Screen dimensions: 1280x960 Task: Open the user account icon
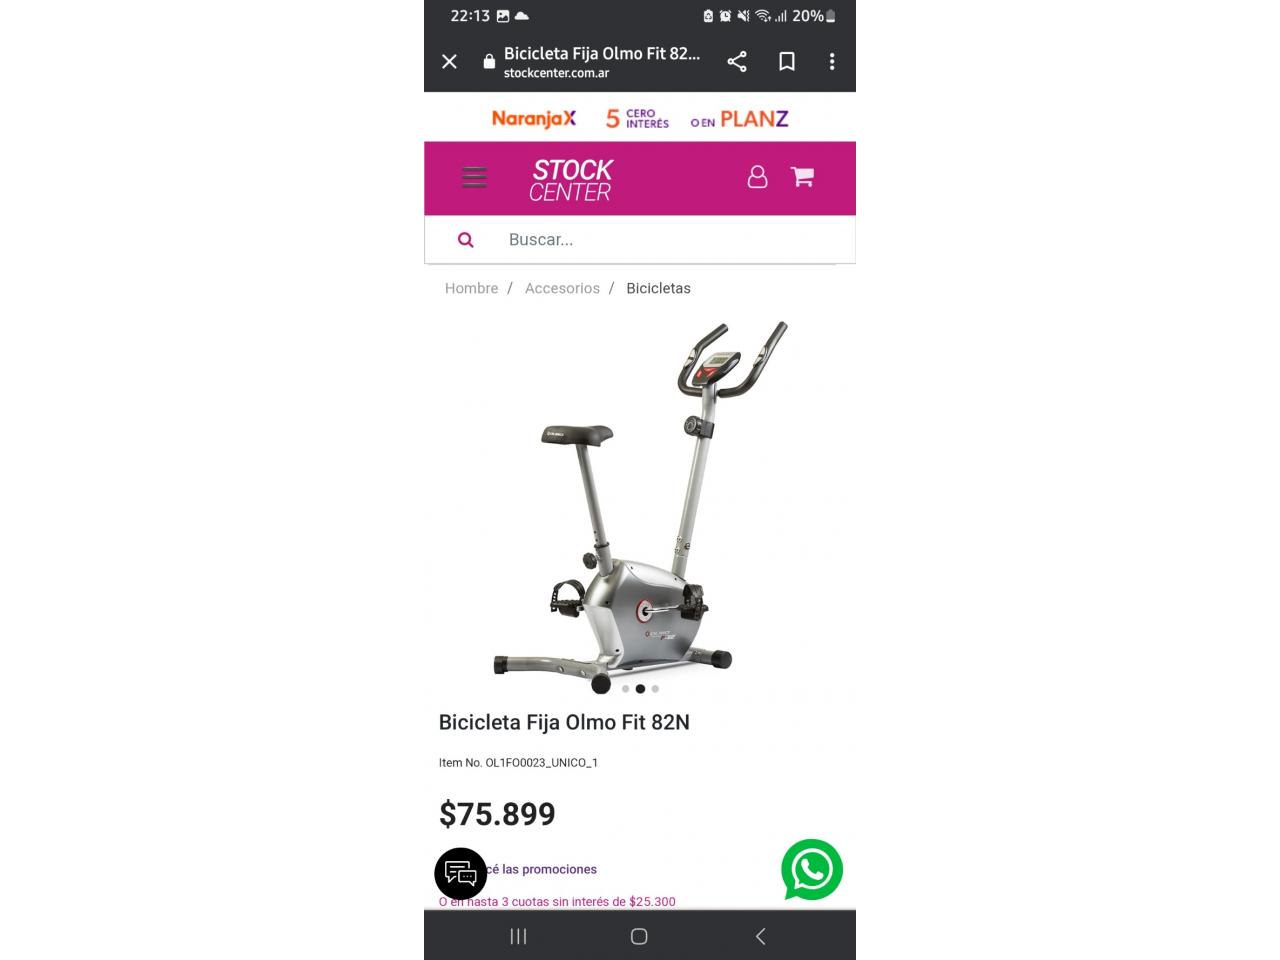point(758,177)
